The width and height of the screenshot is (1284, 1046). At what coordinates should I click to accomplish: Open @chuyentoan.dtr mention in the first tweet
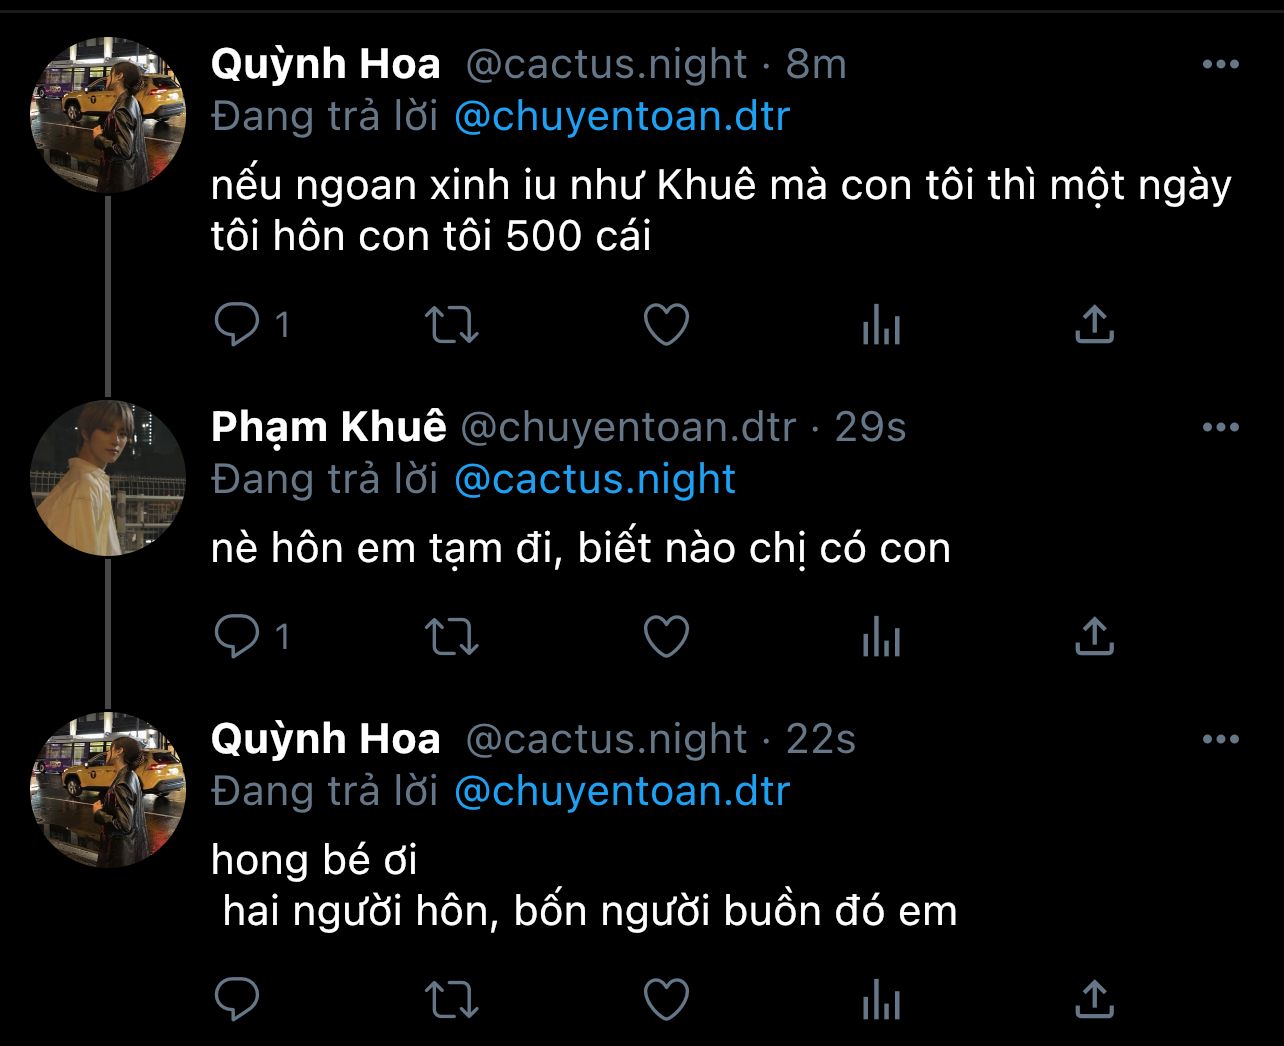tap(622, 117)
